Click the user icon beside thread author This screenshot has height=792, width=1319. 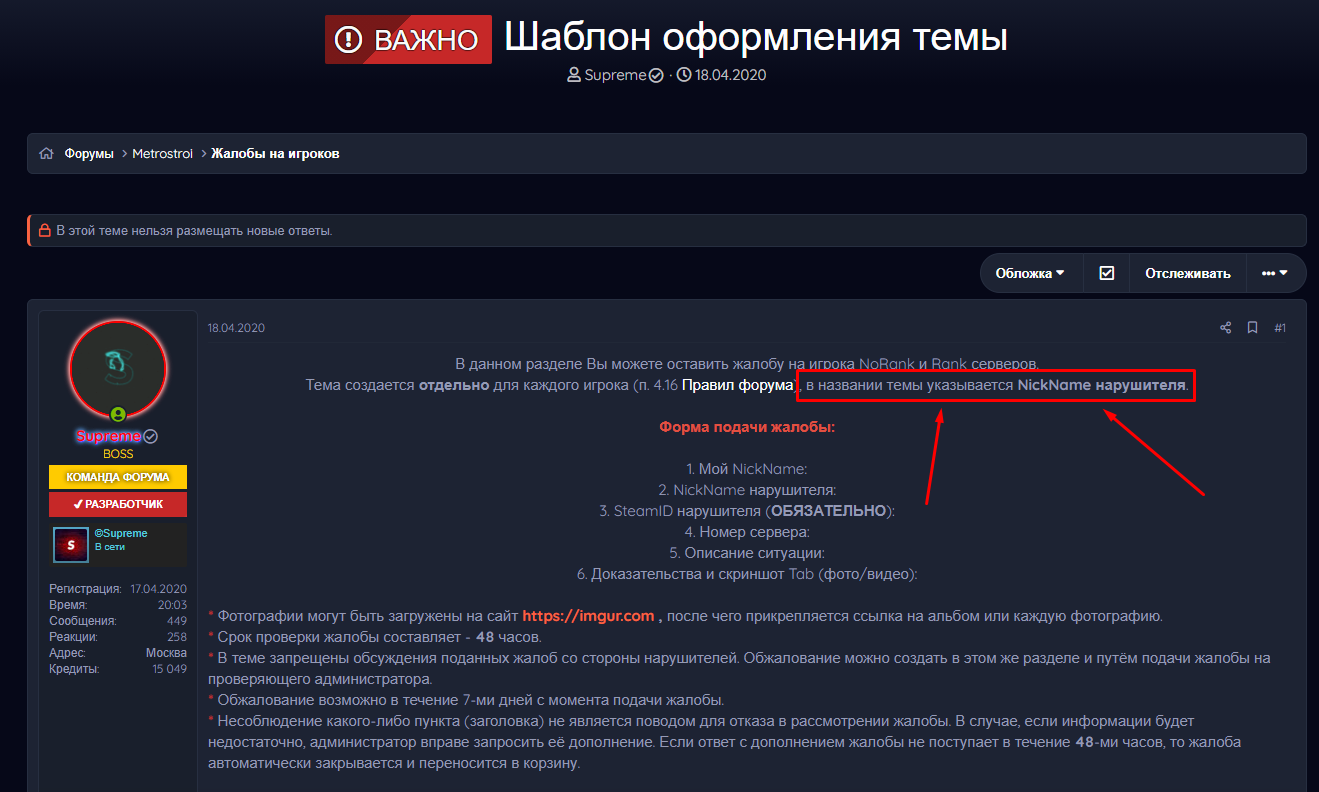574,75
